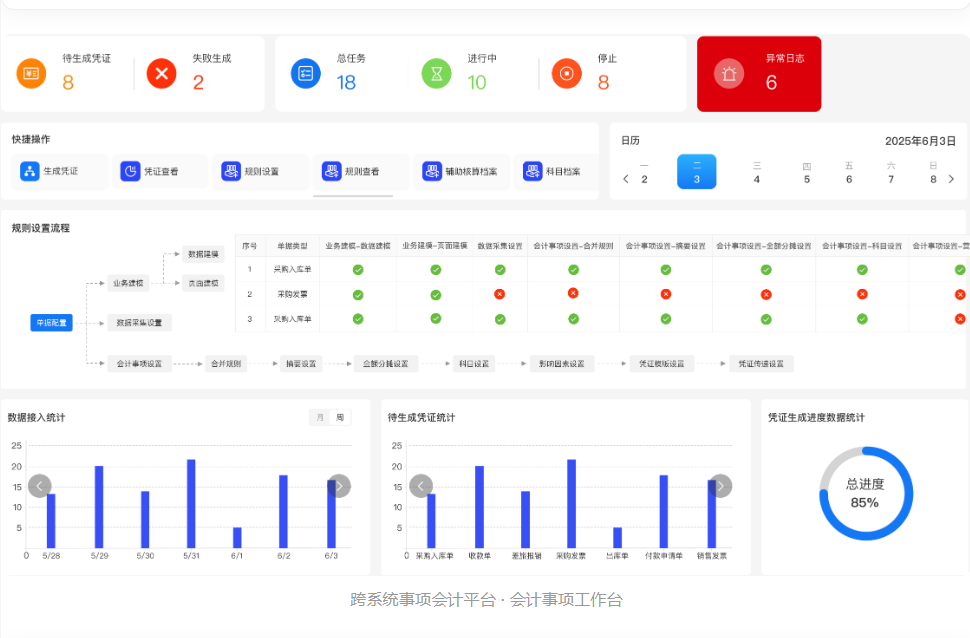This screenshot has width=970, height=638.
Task: Click the 单据类型 column header
Action: pos(292,246)
